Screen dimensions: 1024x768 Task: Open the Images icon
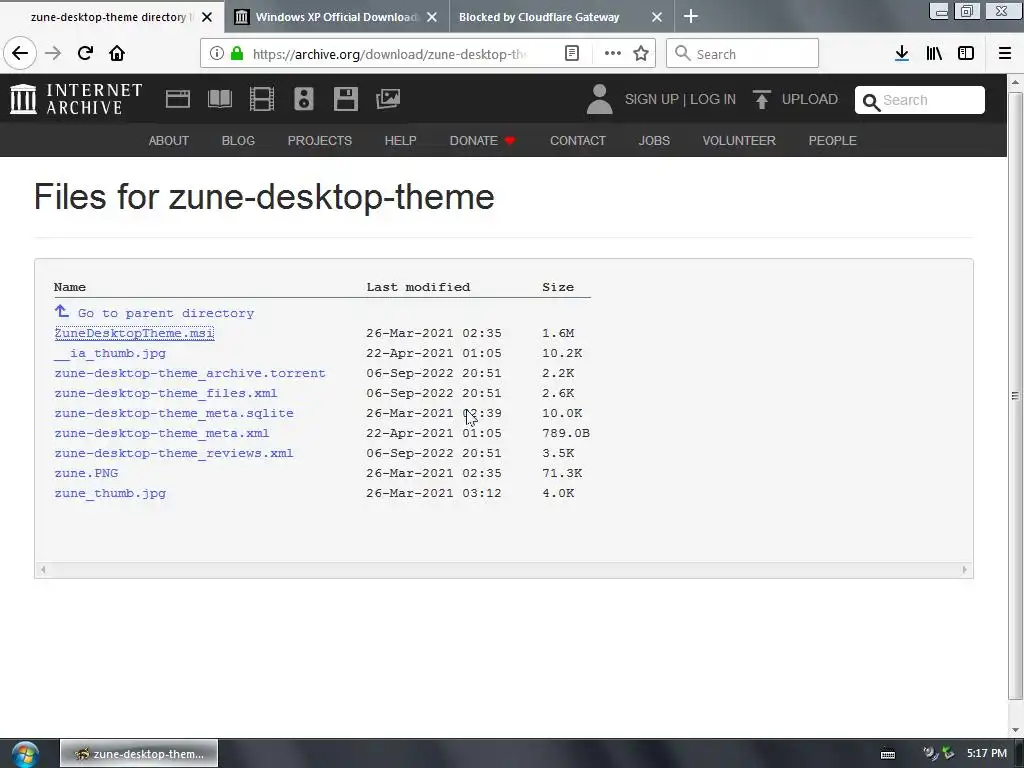click(x=388, y=99)
